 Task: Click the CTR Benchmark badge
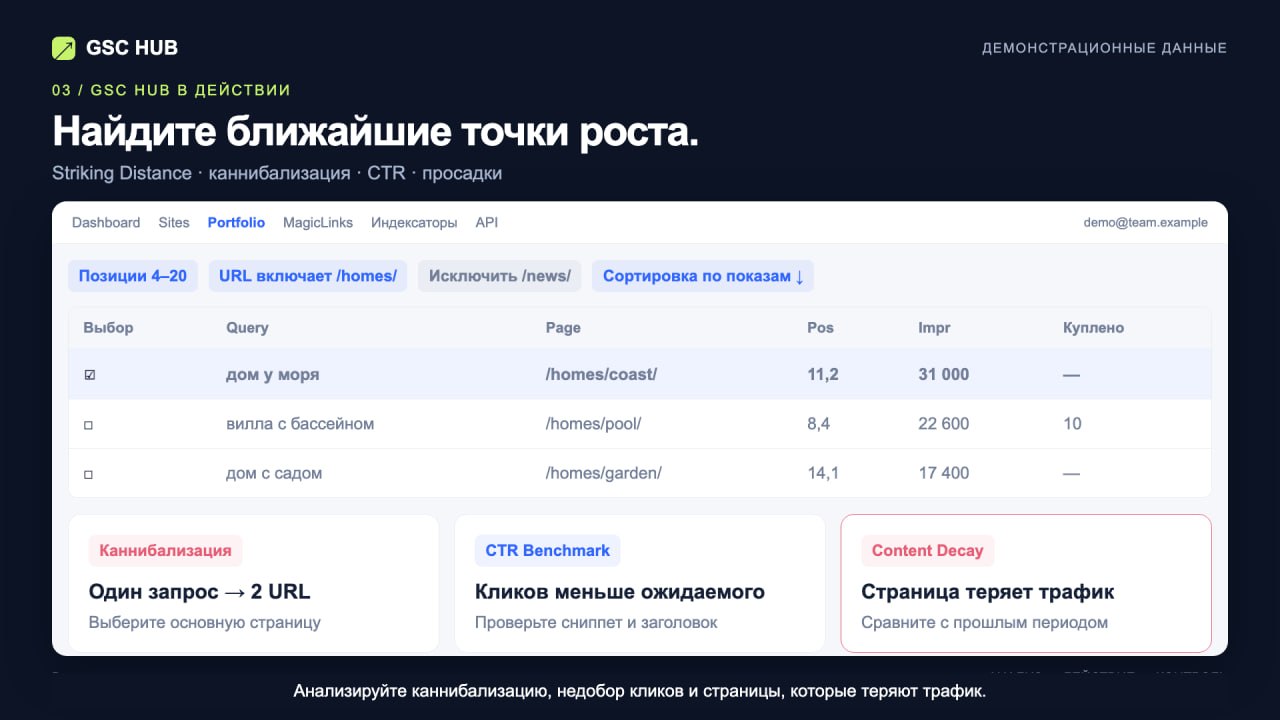click(x=548, y=550)
